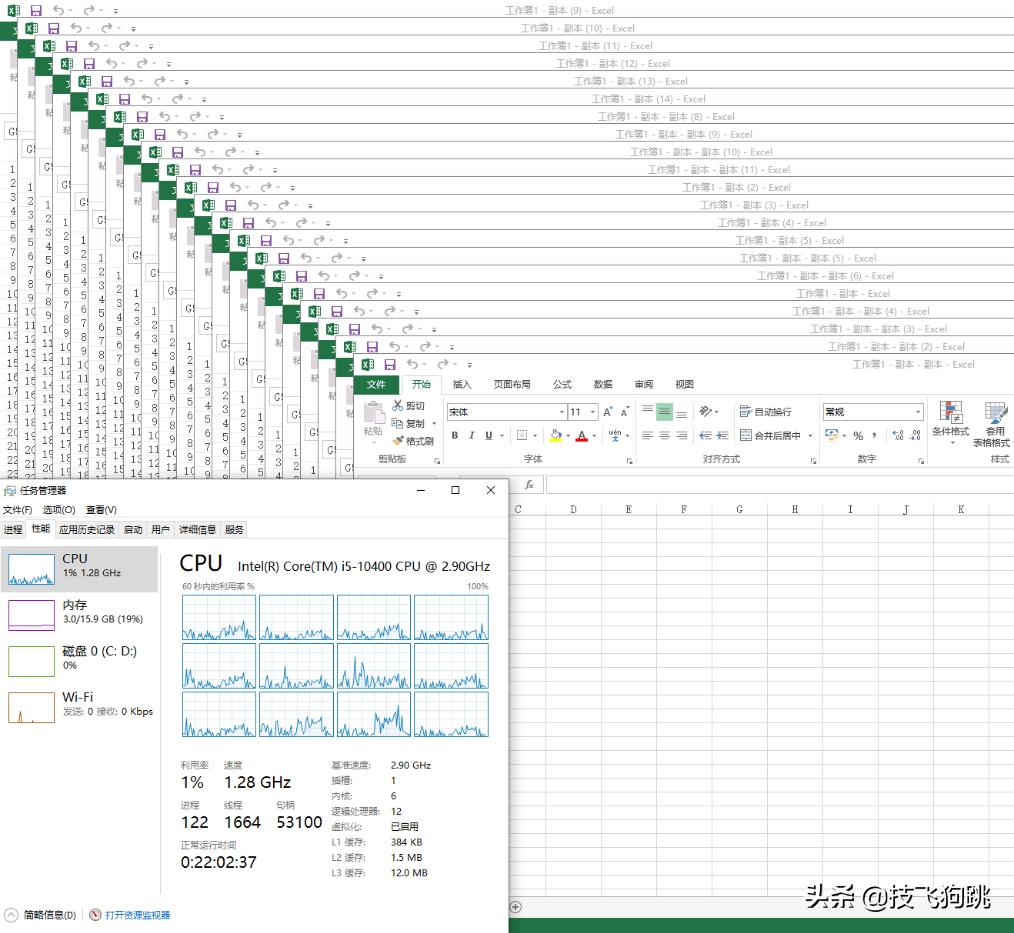Open Excel 文件 (File) tab
The image size is (1014, 933).
376,384
